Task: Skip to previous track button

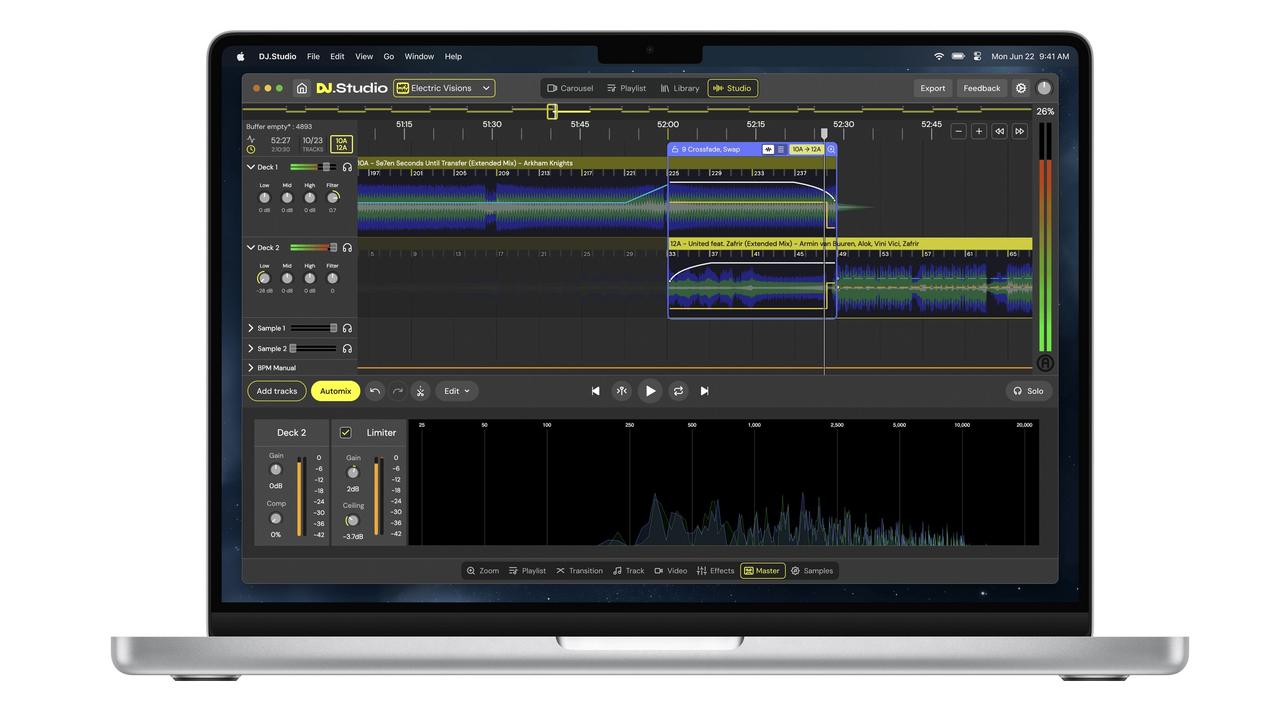Action: click(x=595, y=391)
